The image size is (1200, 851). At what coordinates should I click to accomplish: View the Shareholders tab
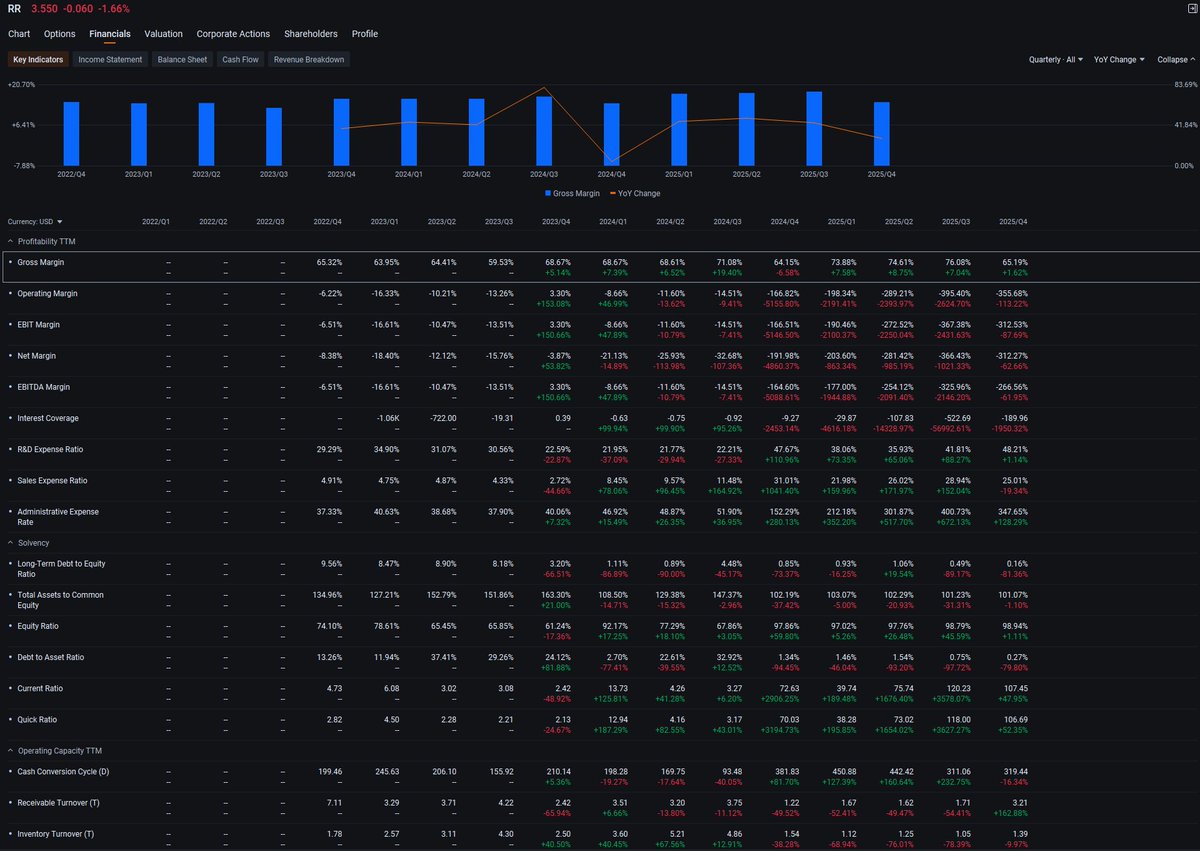pyautogui.click(x=311, y=34)
